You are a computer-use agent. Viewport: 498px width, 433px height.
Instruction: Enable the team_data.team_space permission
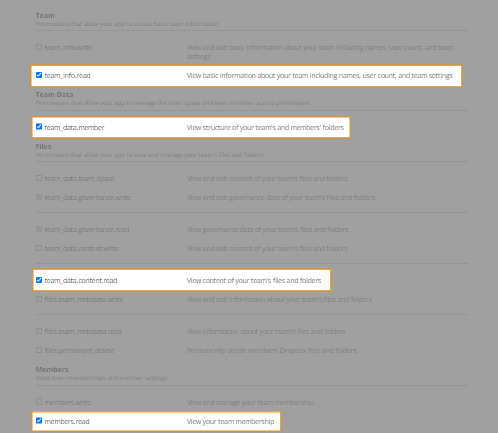click(x=39, y=178)
